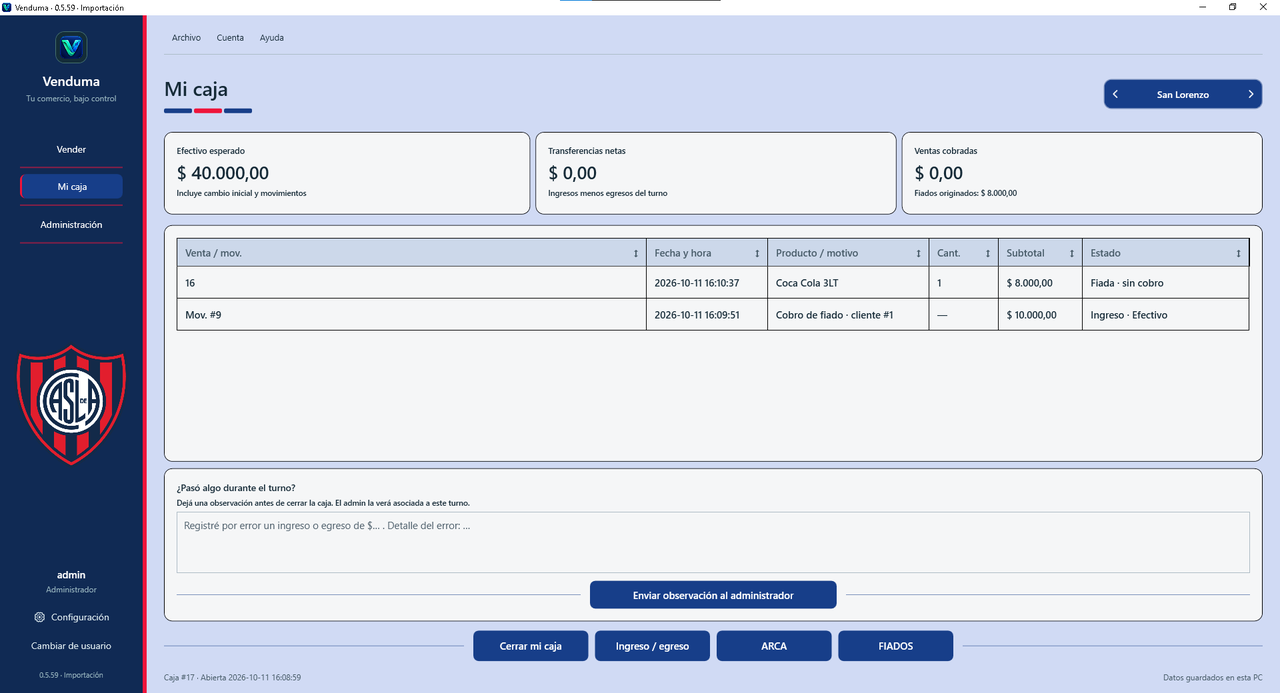The image size is (1280, 693).
Task: Click Cambiar de usuario in sidebar
Action: (x=71, y=646)
